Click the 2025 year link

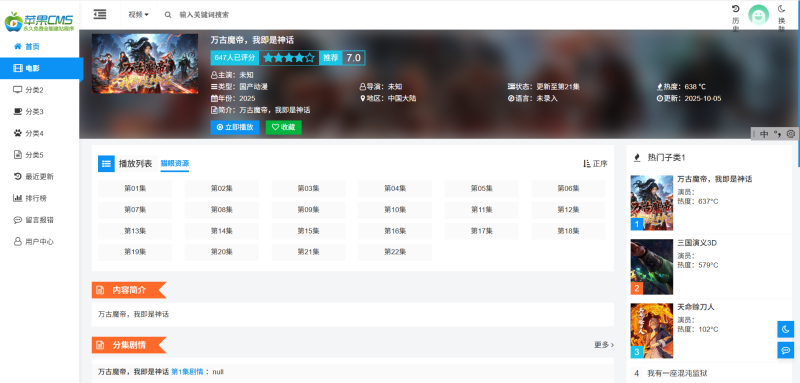click(247, 98)
